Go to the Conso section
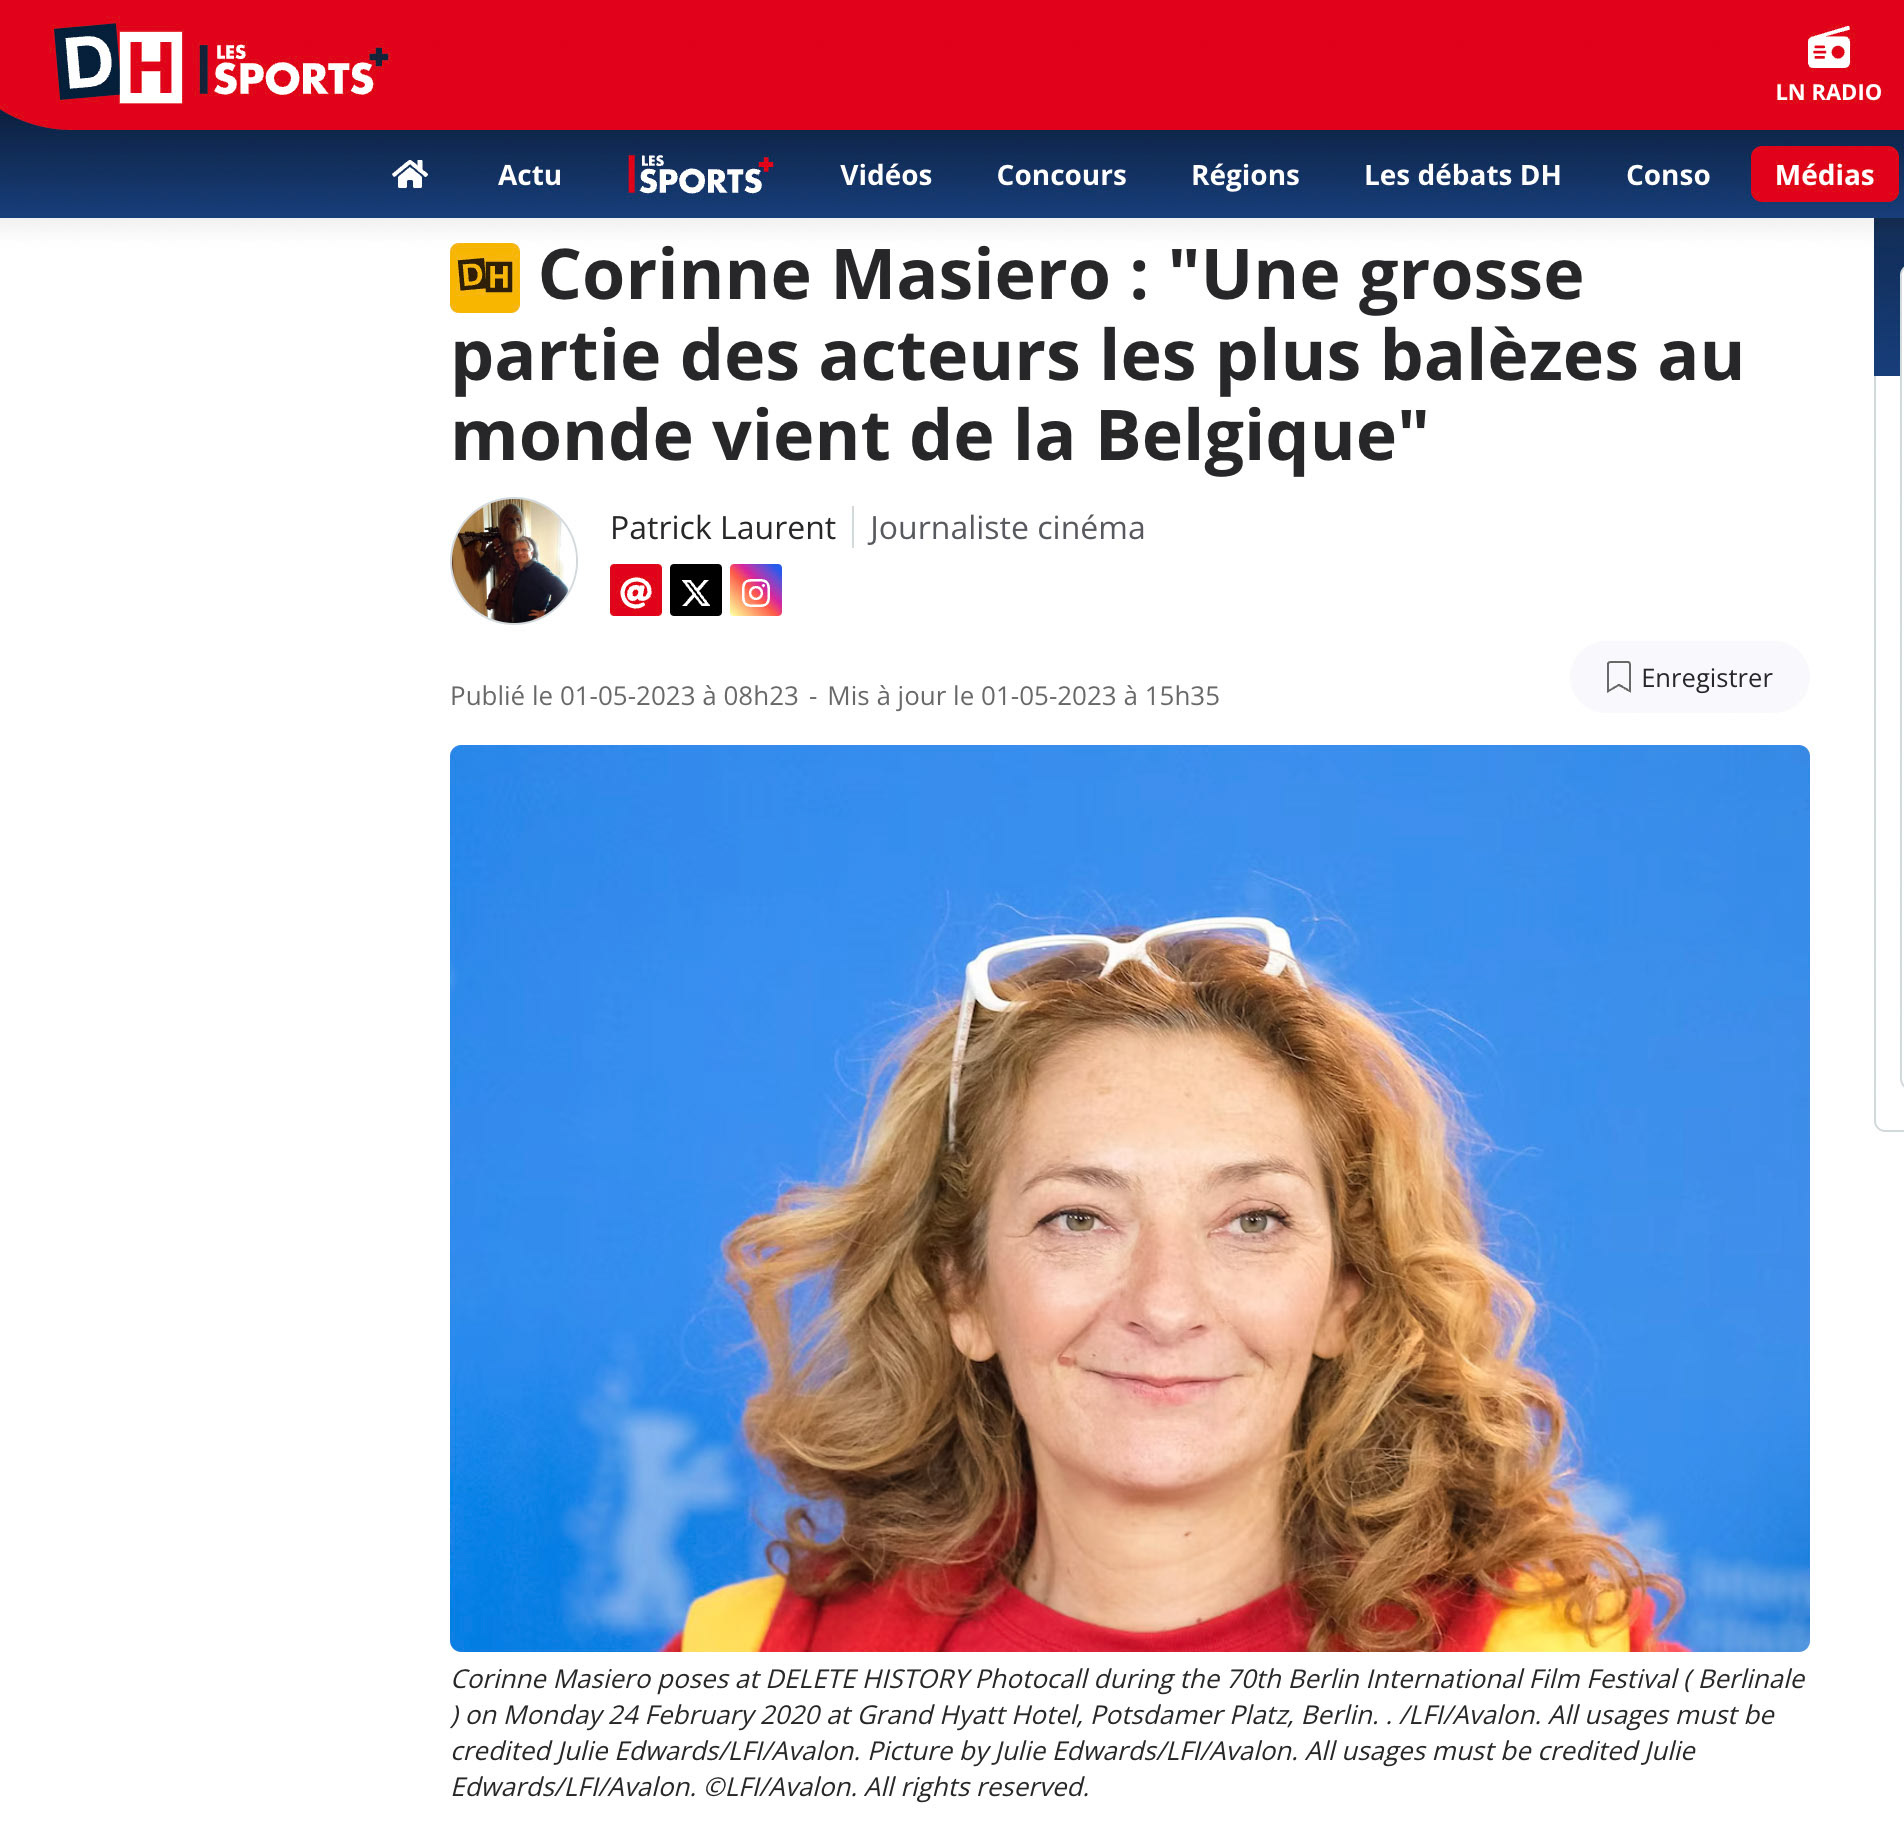The height and width of the screenshot is (1822, 1904). coord(1668,174)
